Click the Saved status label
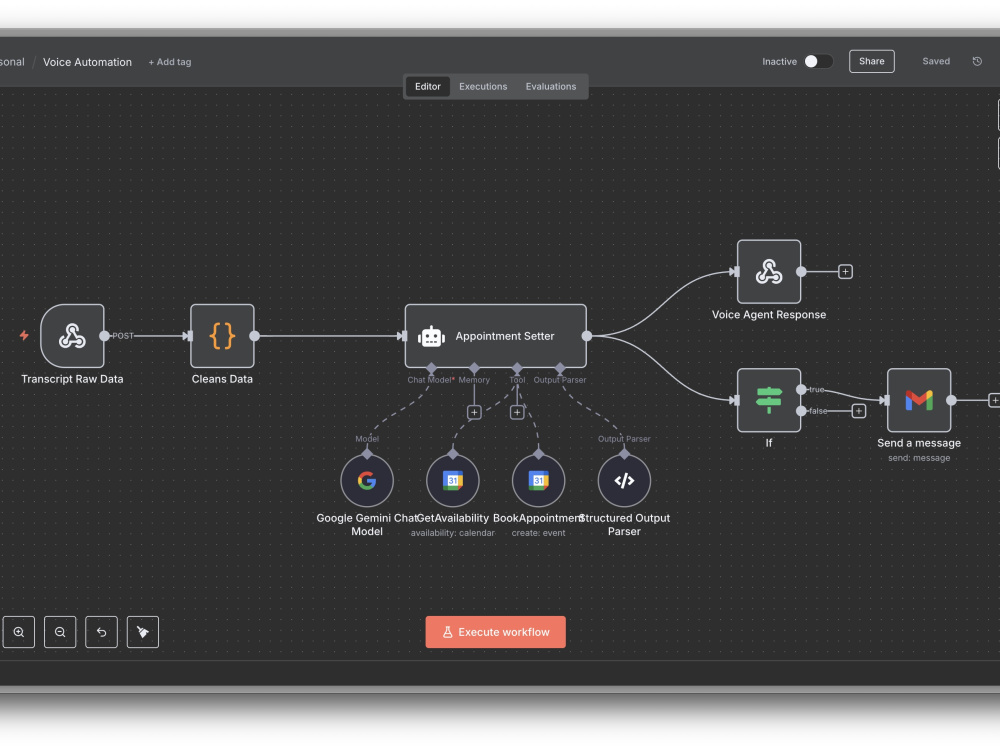 tap(936, 61)
